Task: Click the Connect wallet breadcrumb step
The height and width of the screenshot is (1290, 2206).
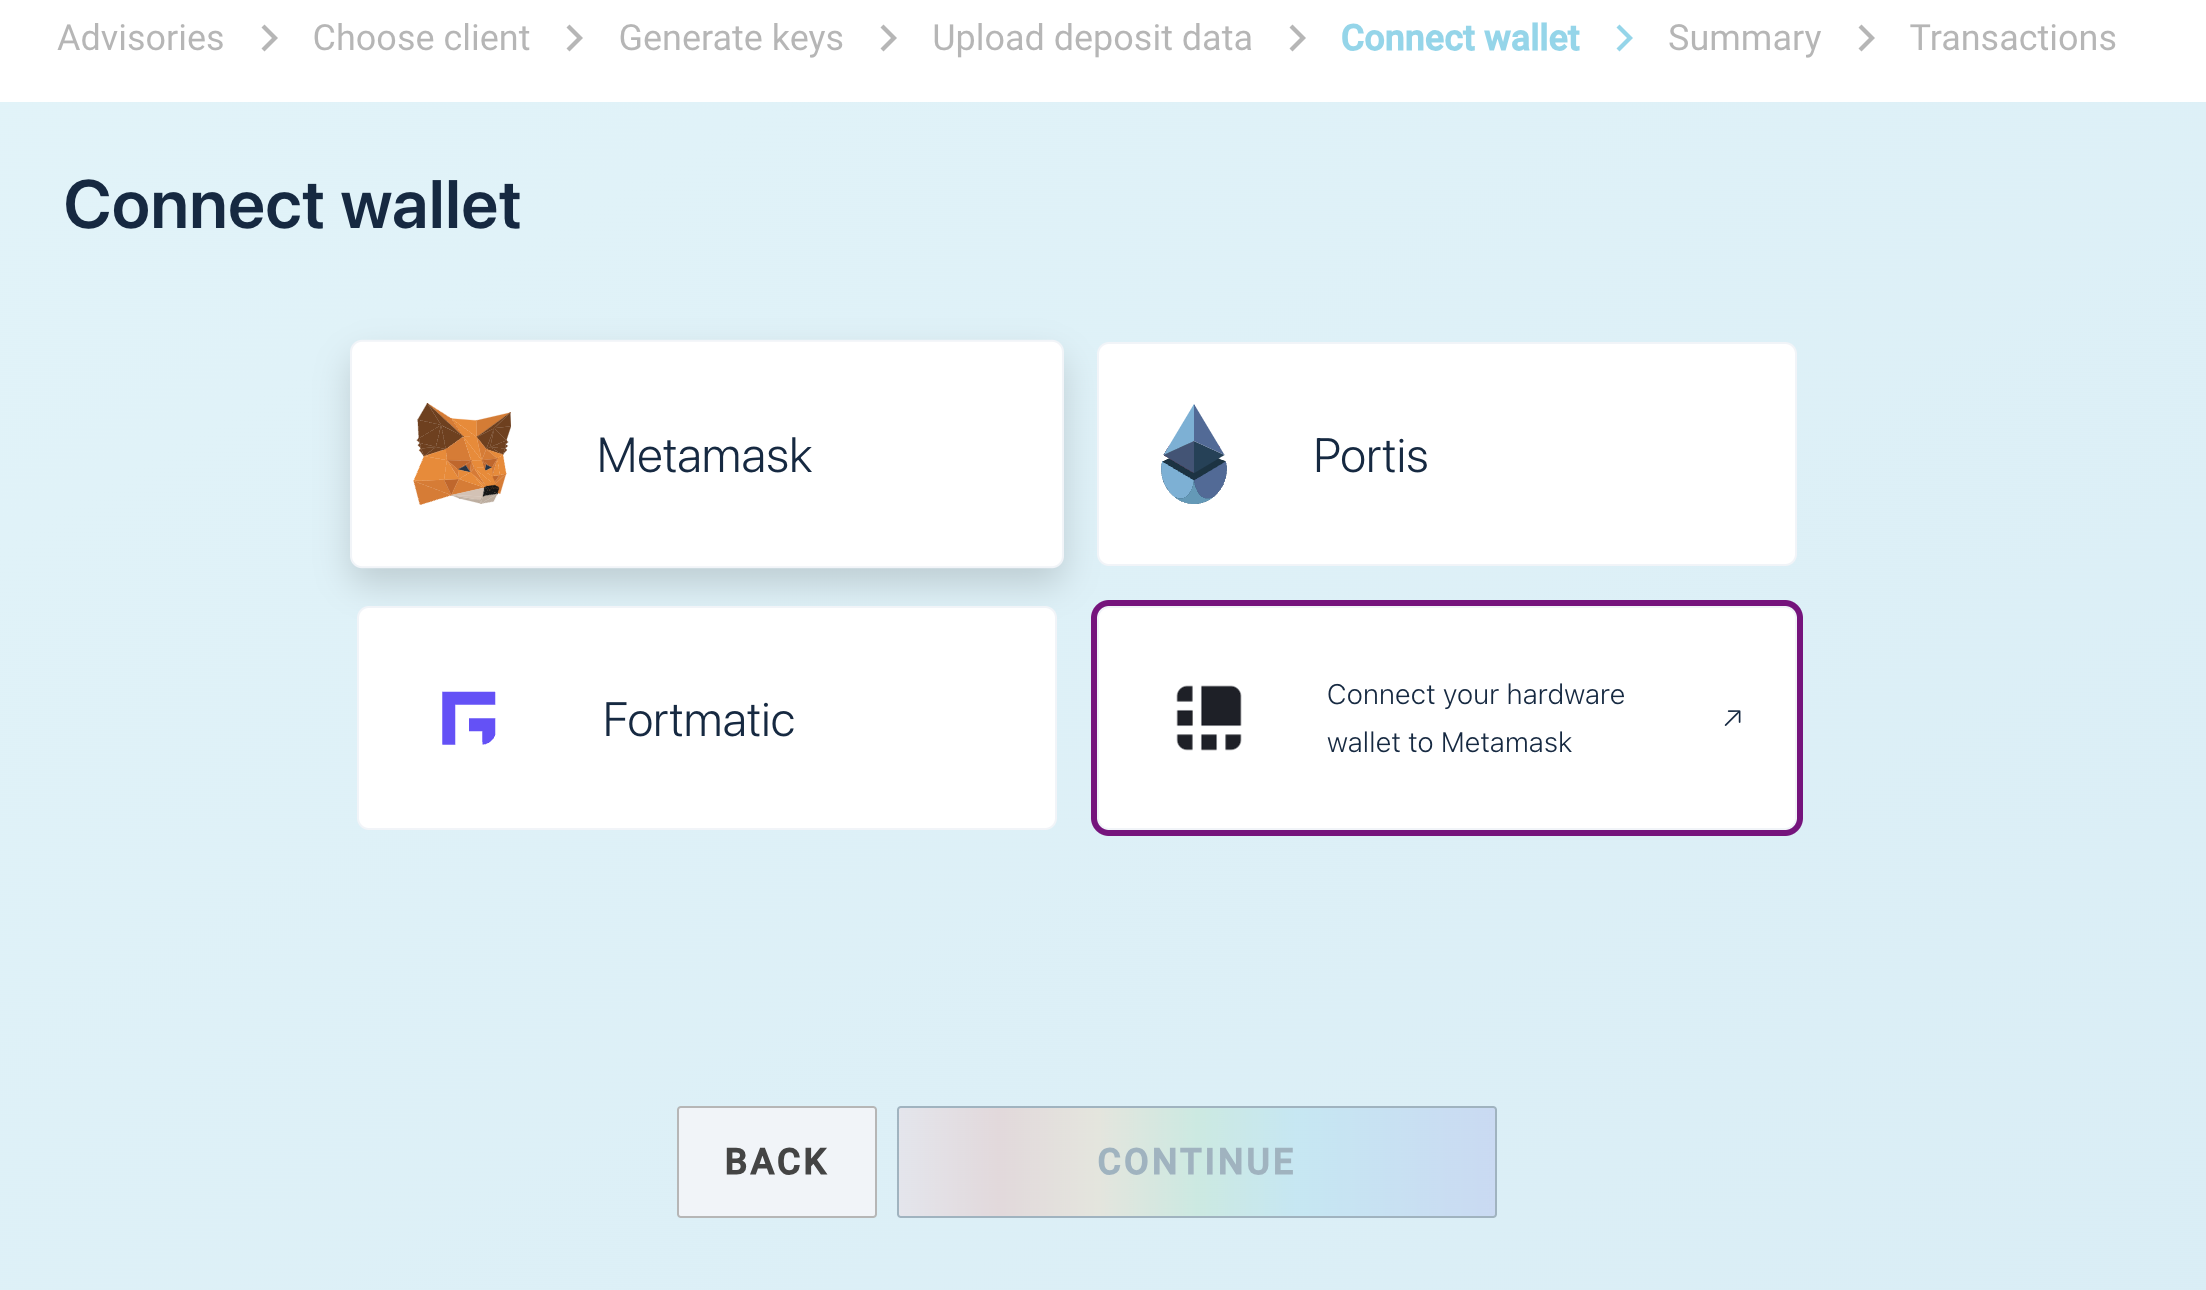Action: pyautogui.click(x=1460, y=38)
